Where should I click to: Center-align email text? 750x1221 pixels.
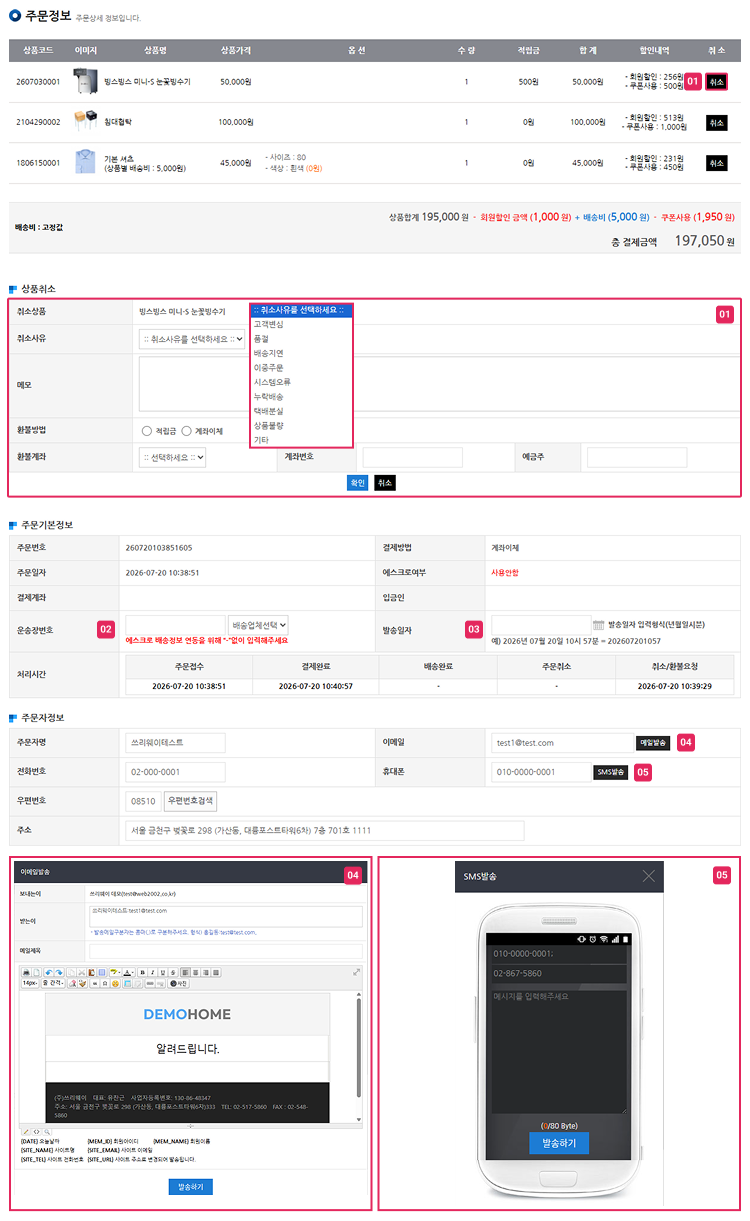point(196,972)
